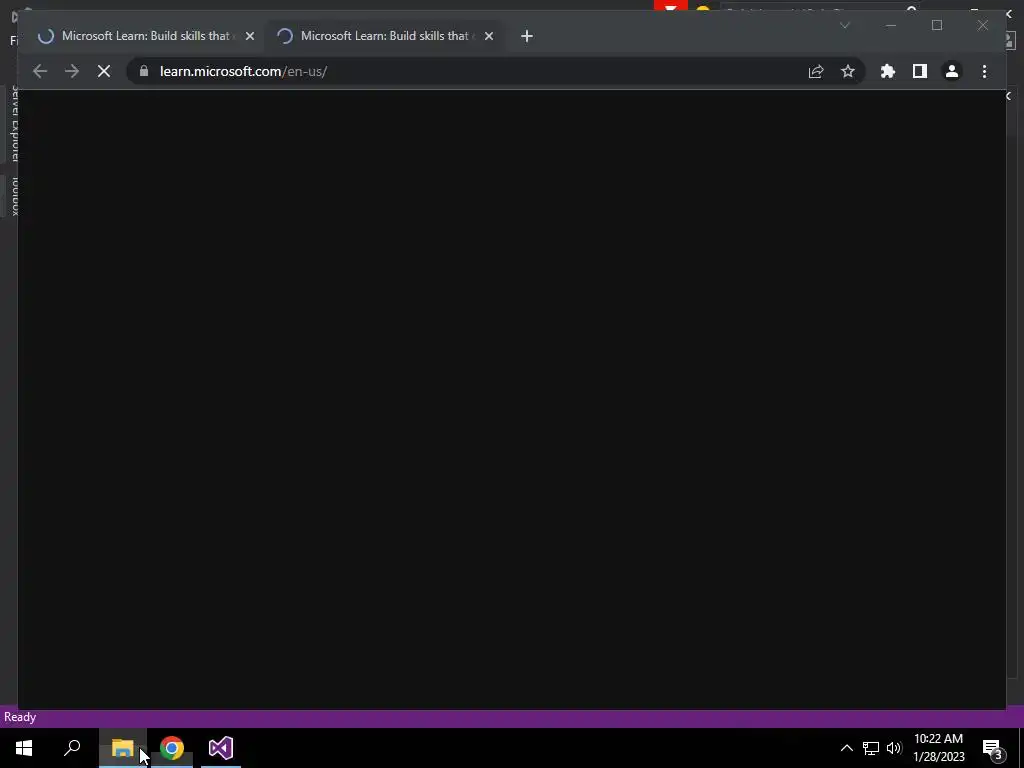
Task: Show hidden system tray icons
Action: 846,748
